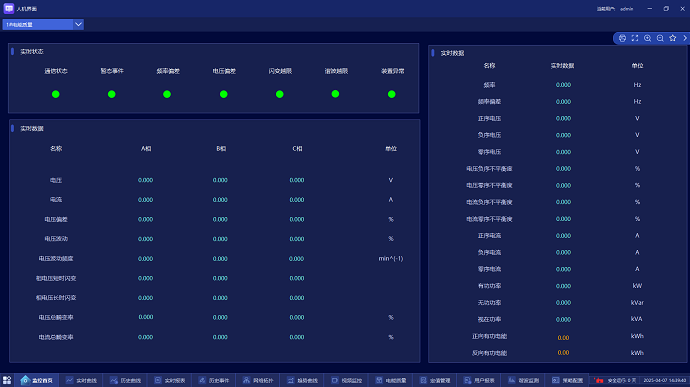Open the 视频监控 tab
Viewport: 690px width, 387px height.
(x=347, y=380)
